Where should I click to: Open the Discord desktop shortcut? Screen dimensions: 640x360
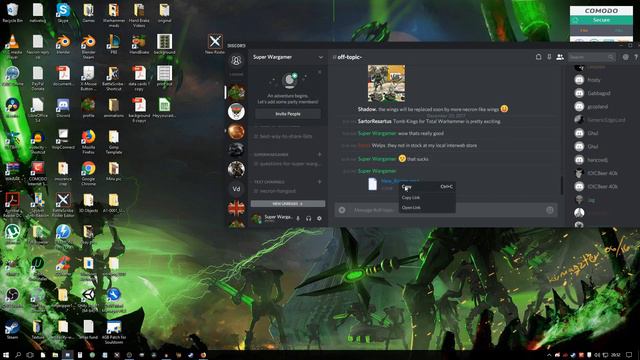point(63,108)
